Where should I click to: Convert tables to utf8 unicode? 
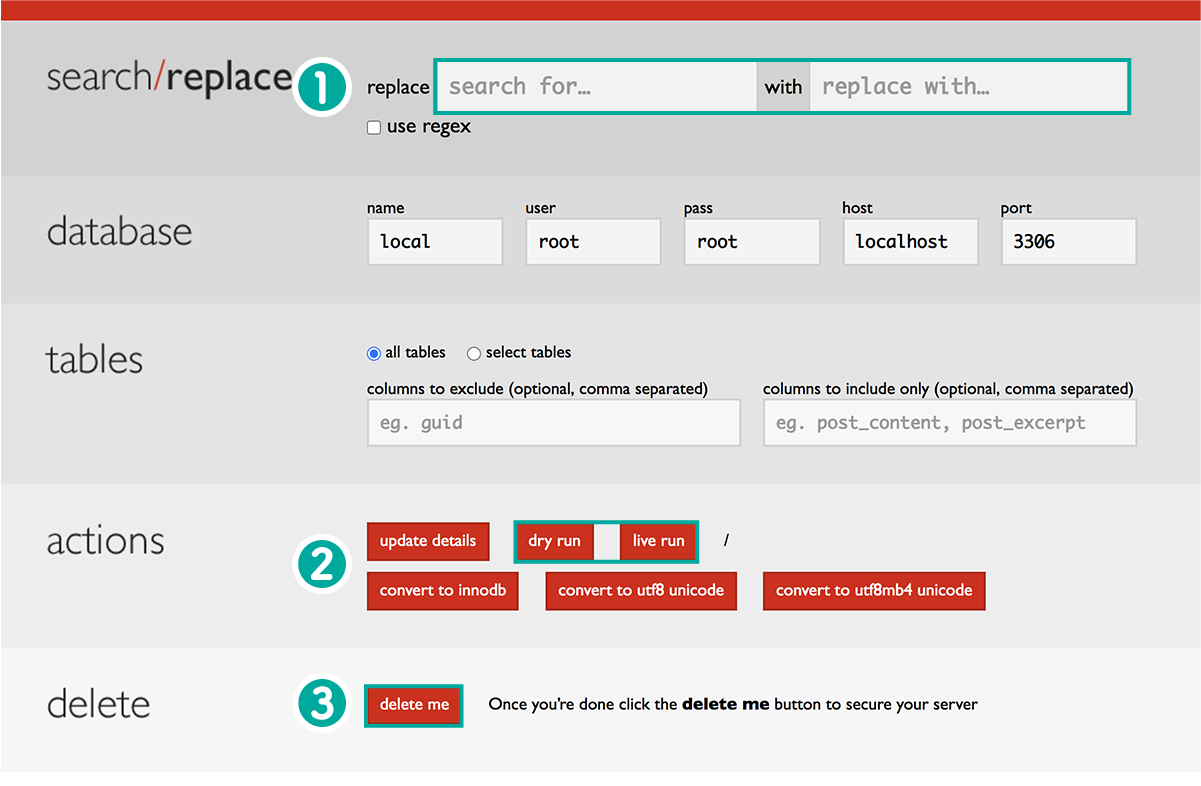641,591
